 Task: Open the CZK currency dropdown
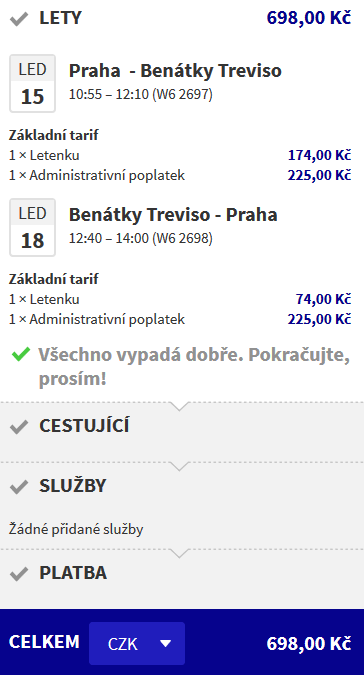(x=137, y=644)
